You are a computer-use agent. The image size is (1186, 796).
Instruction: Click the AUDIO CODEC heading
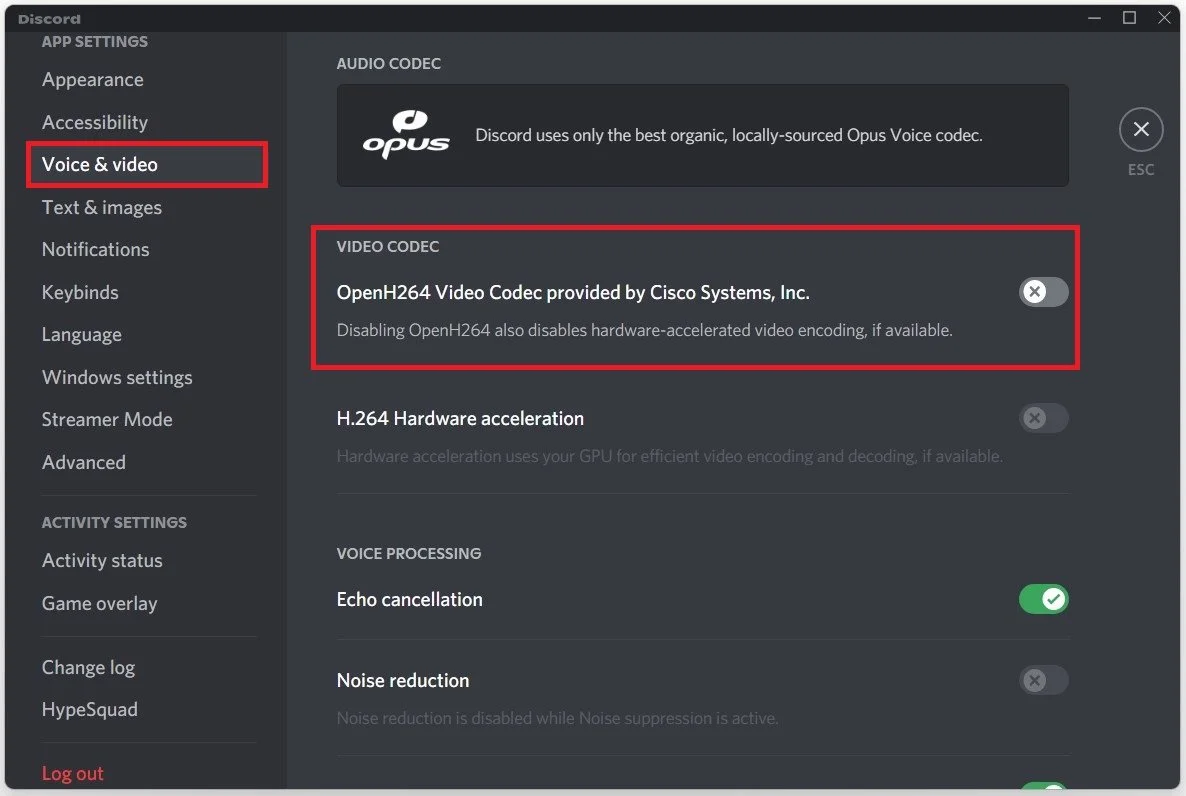pos(389,64)
